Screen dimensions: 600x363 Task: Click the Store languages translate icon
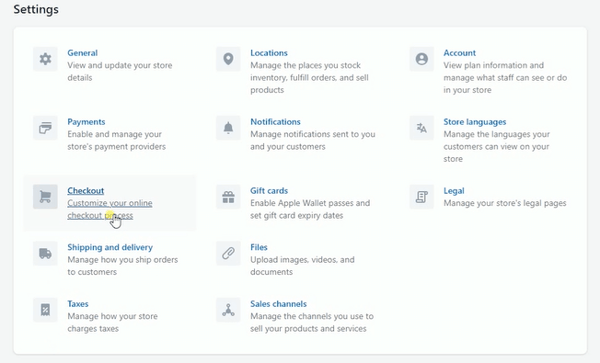click(422, 128)
